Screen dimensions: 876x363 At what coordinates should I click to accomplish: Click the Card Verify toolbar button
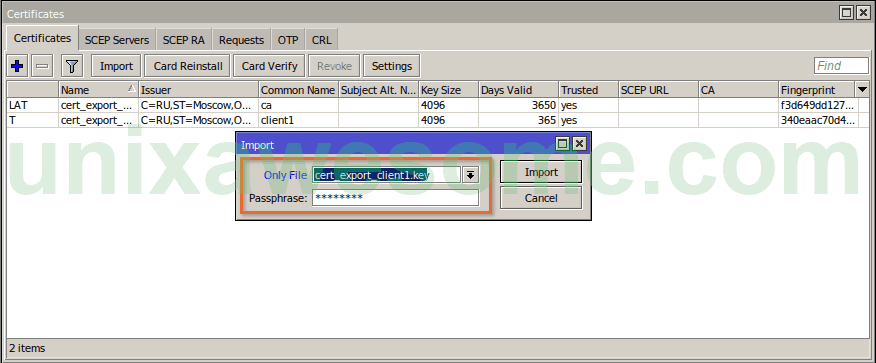coord(269,66)
